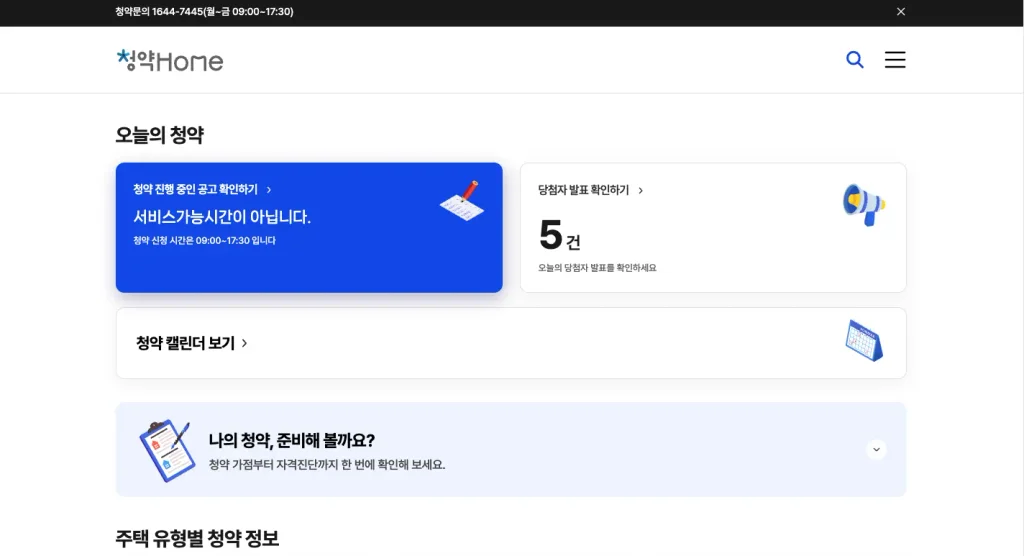
Task: Click the arrow beside 당첨자 발표 확인하기
Action: pyautogui.click(x=641, y=190)
